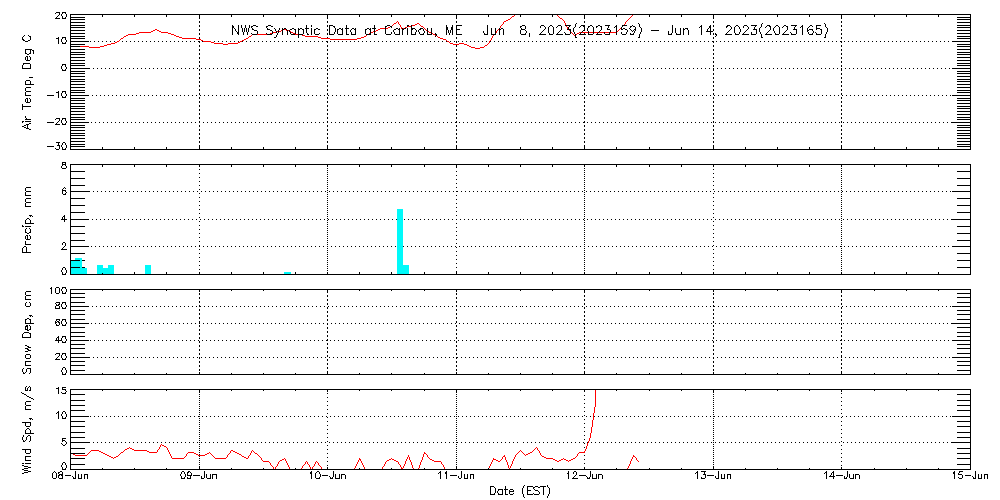Click the first precipitation bar at 08-Jun

(x=77, y=265)
